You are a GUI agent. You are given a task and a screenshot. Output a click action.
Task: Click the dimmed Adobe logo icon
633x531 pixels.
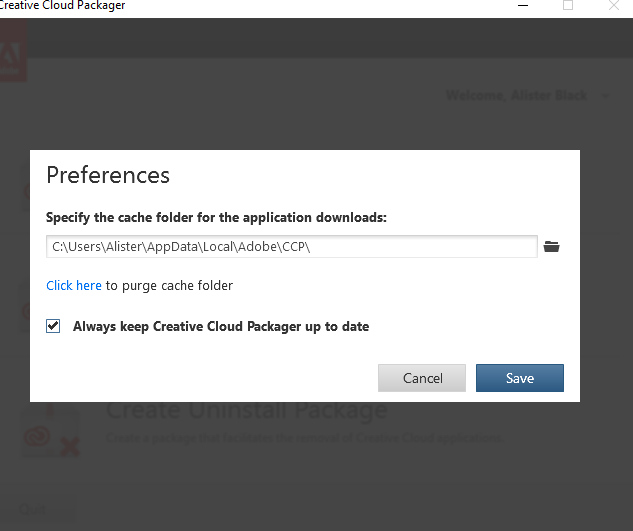click(x=14, y=48)
